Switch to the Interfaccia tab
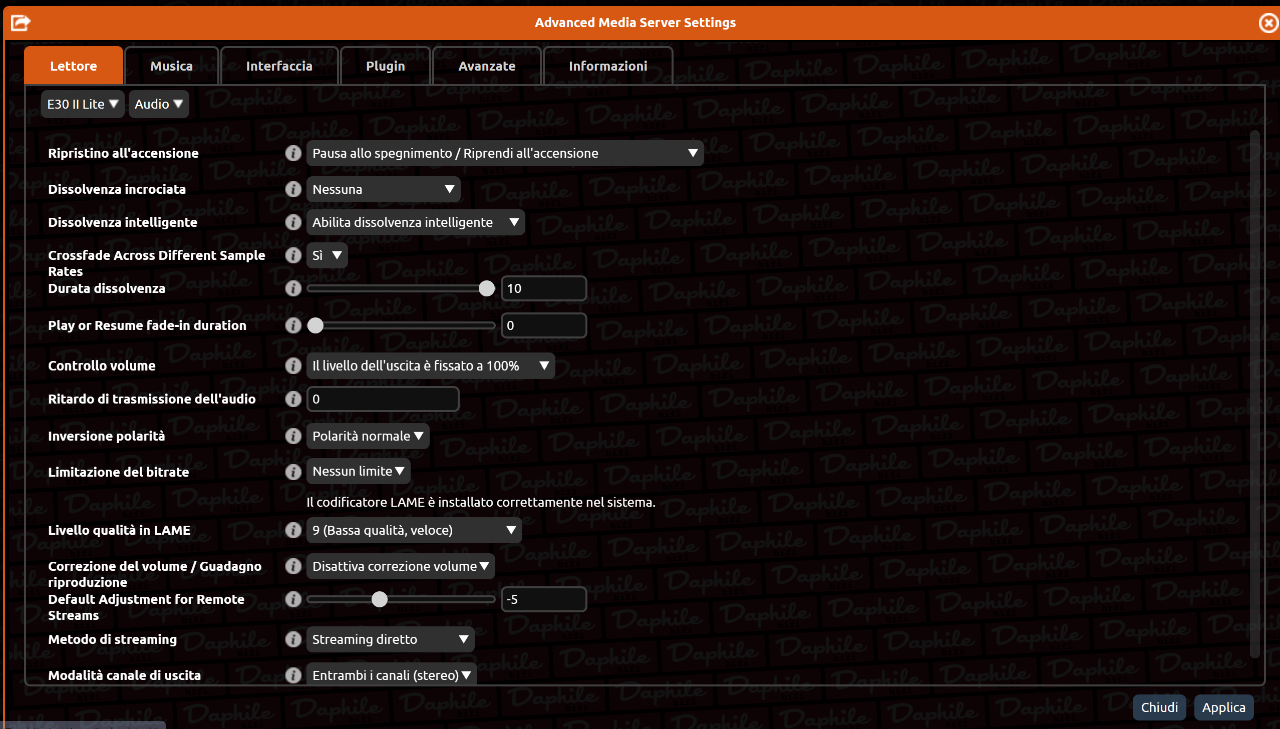The width and height of the screenshot is (1280, 729). tap(279, 66)
